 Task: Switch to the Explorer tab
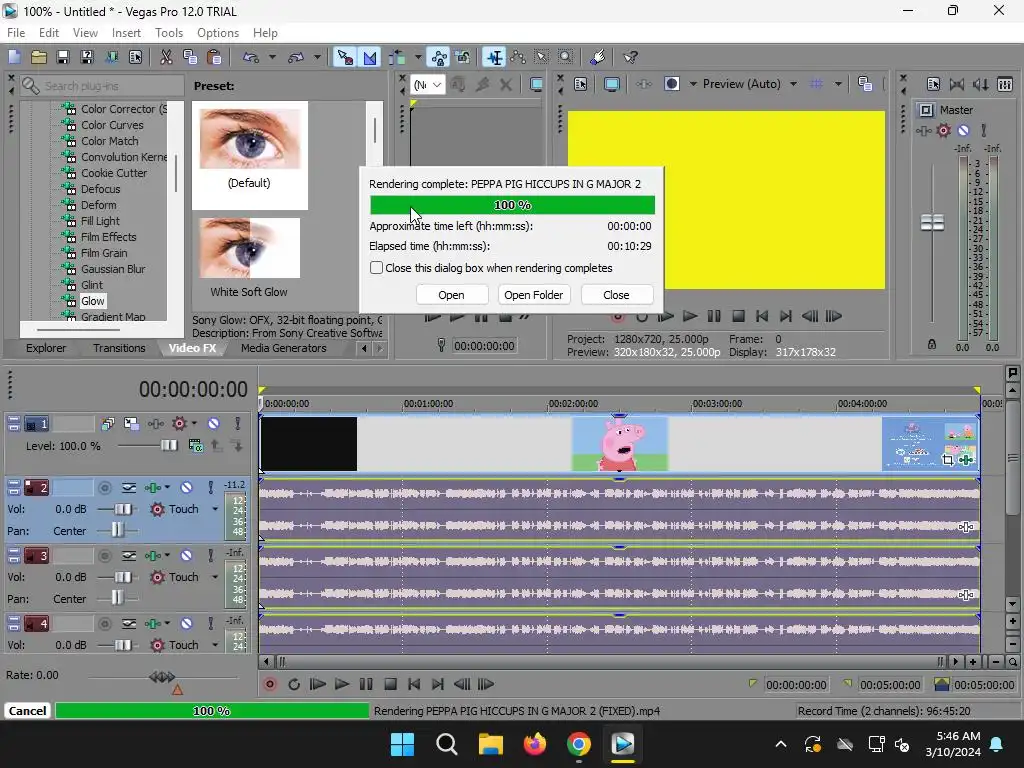46,348
